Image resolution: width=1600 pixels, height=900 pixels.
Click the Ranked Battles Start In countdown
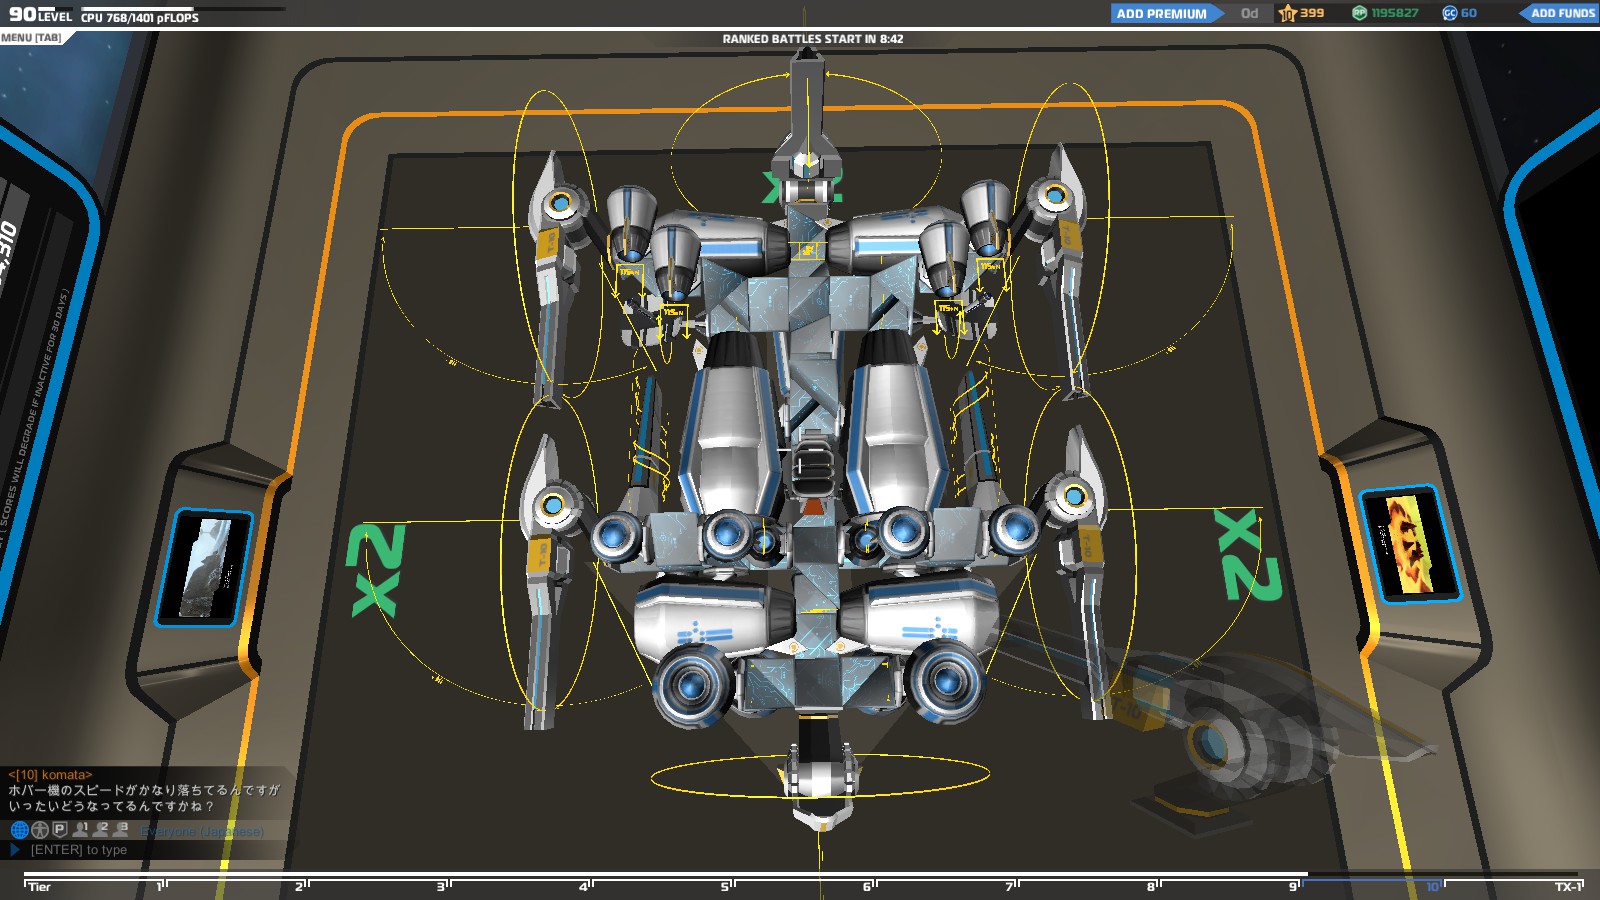(813, 39)
